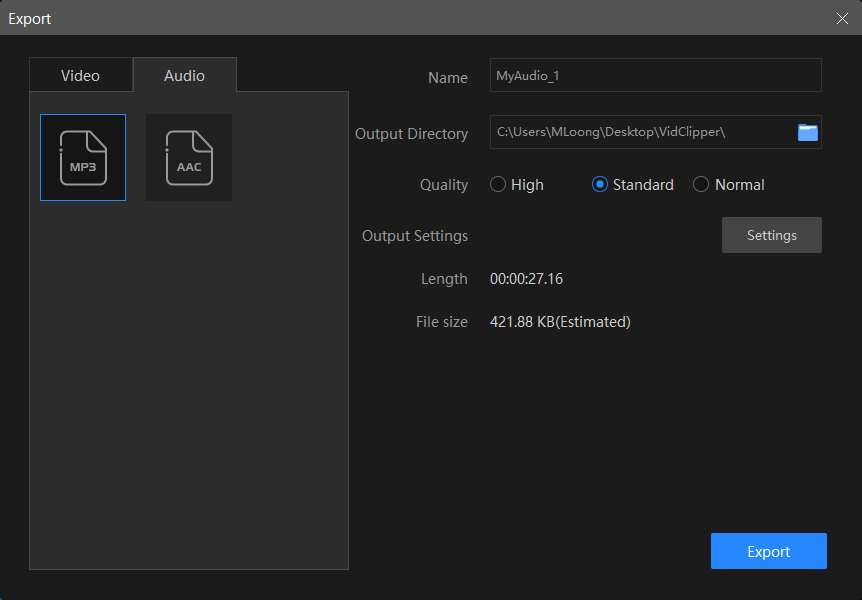The width and height of the screenshot is (862, 600).
Task: Click the Output Directory label
Action: tap(411, 134)
